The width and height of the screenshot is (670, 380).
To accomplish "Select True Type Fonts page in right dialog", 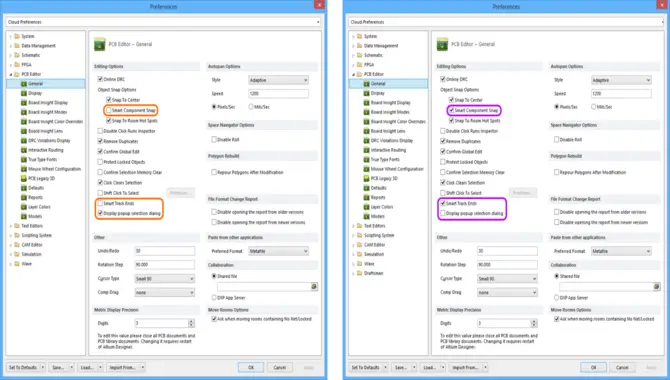I will pos(385,159).
